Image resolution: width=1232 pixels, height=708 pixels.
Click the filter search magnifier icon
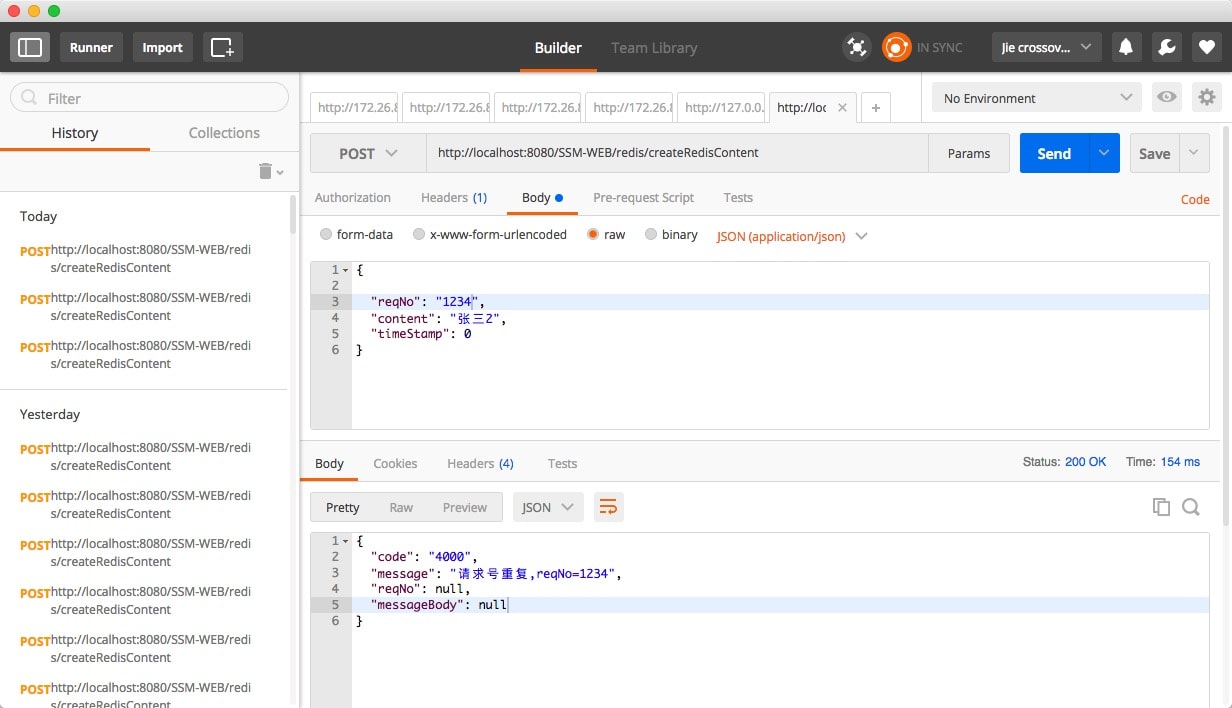coord(29,98)
